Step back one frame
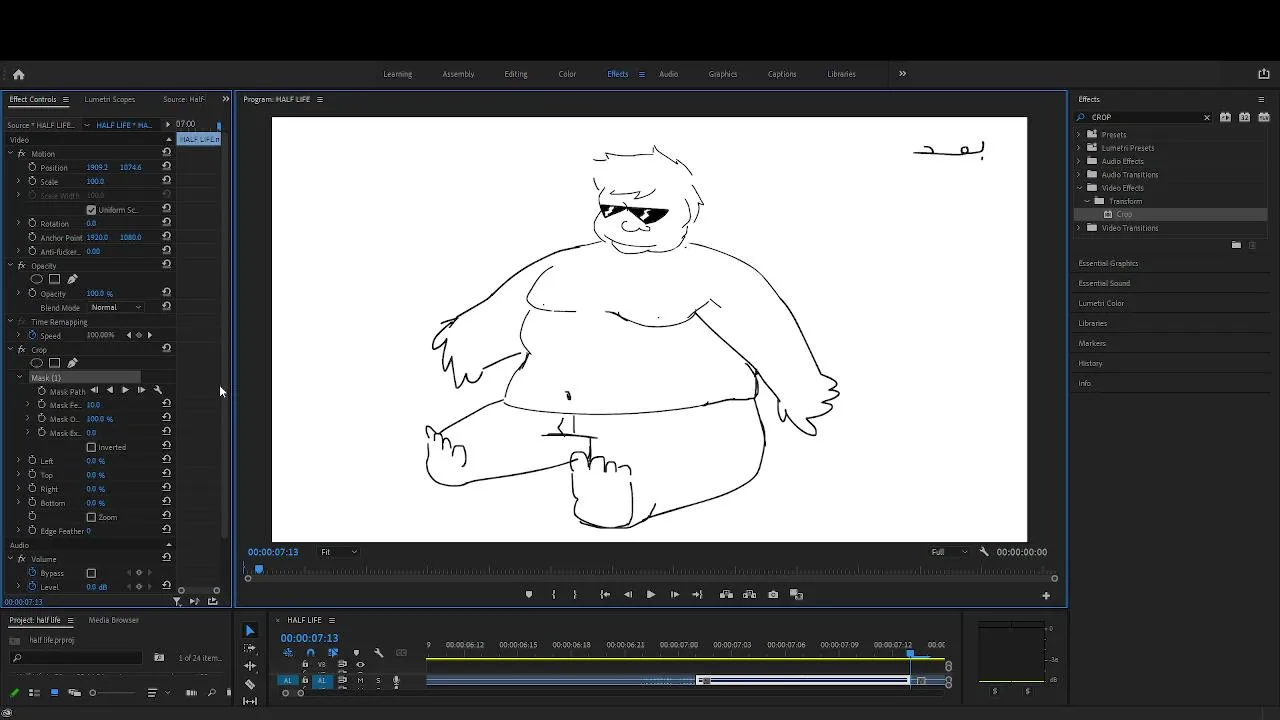This screenshot has height=720, width=1280. [628, 595]
